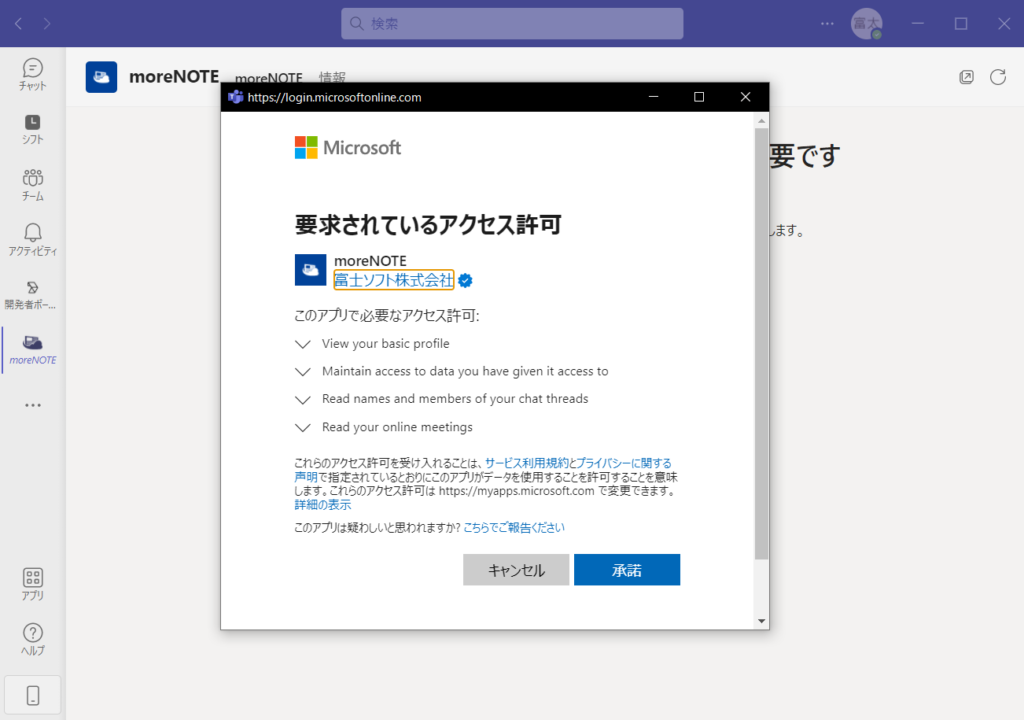Screen dimensions: 1024x720
Task: Click the verified publisher badge
Action: point(465,280)
